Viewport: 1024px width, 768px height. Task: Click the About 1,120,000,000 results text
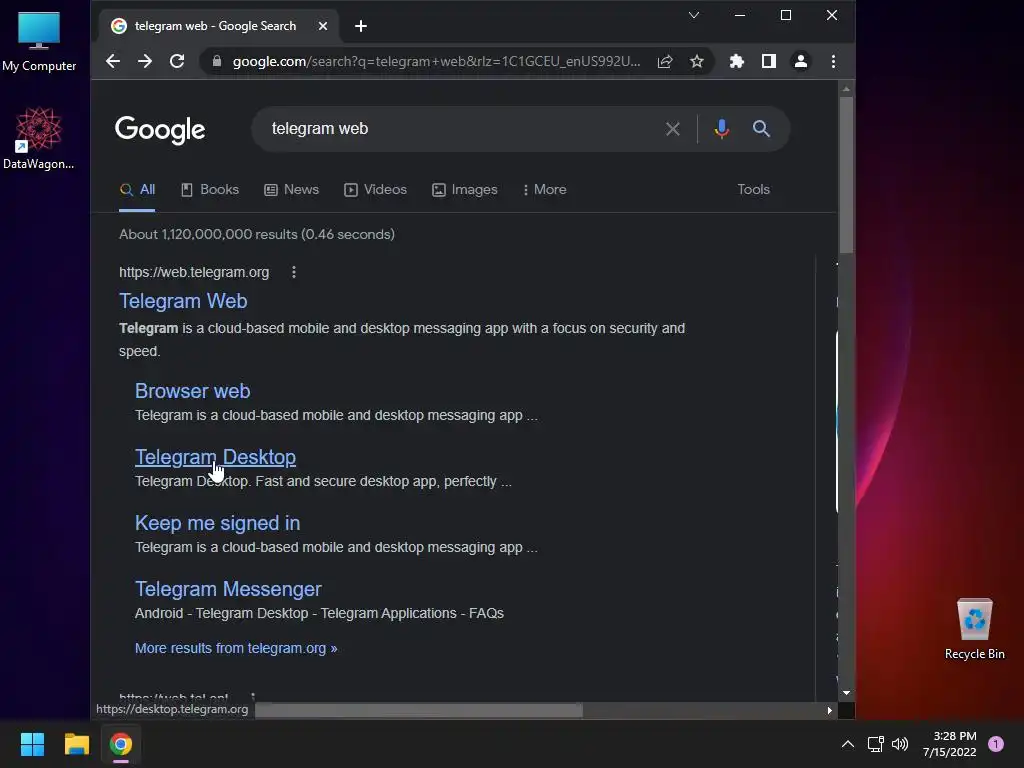257,234
